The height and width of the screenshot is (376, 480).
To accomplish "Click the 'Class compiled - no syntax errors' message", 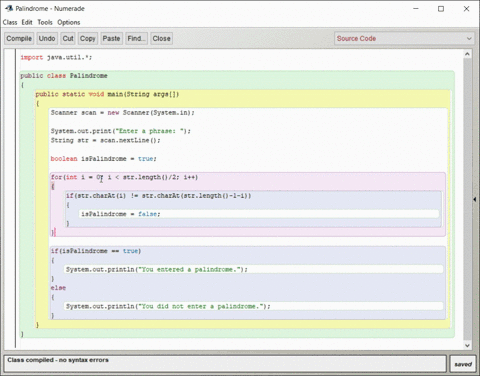I will (x=58, y=360).
